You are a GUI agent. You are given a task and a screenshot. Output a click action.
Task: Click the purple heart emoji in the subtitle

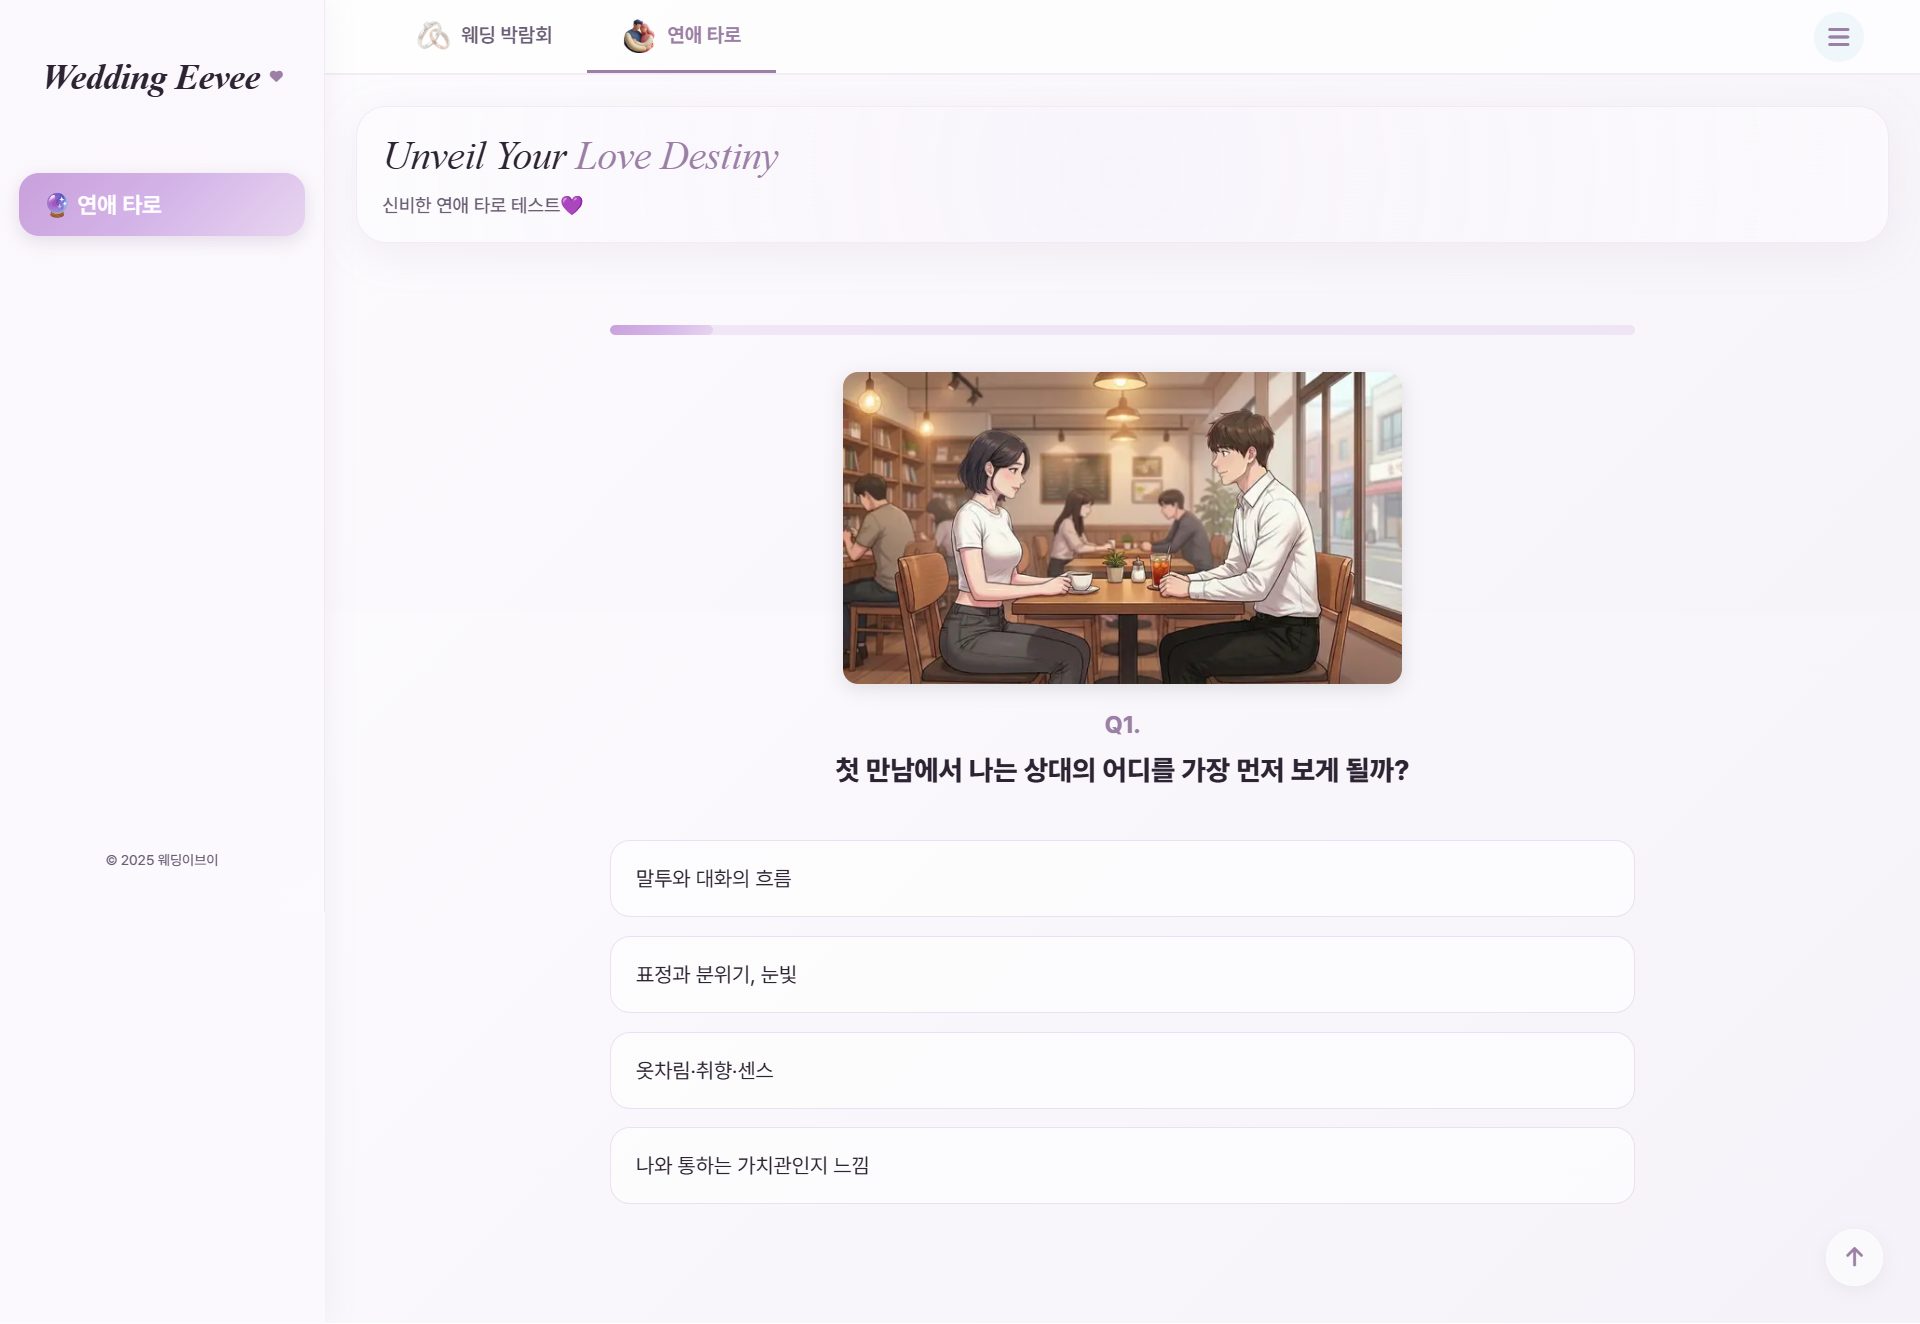[x=572, y=205]
